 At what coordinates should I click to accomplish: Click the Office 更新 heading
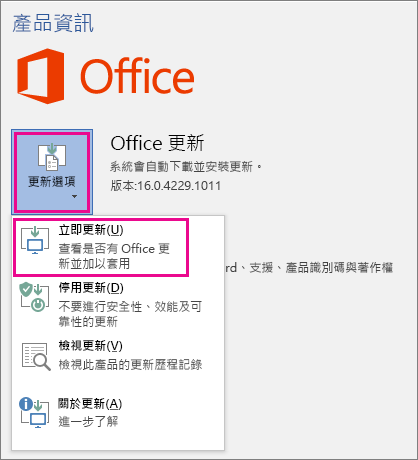(x=157, y=143)
